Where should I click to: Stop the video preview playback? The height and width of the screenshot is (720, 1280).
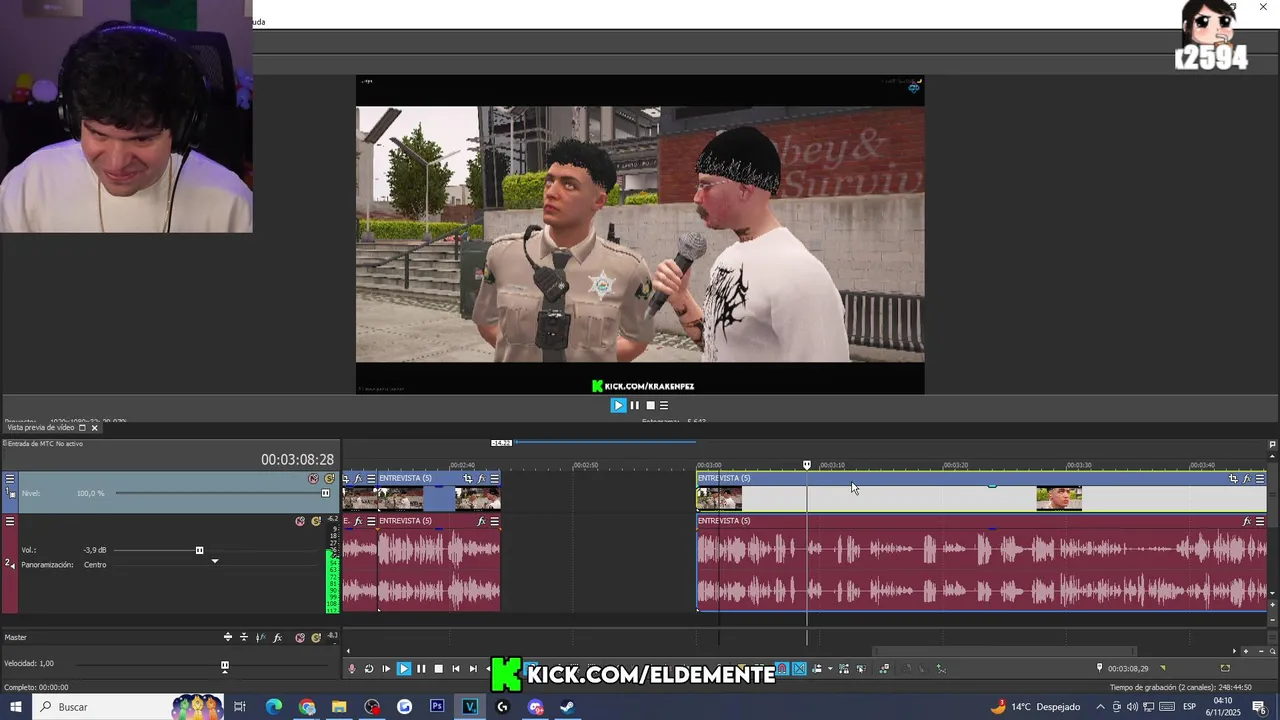[650, 405]
